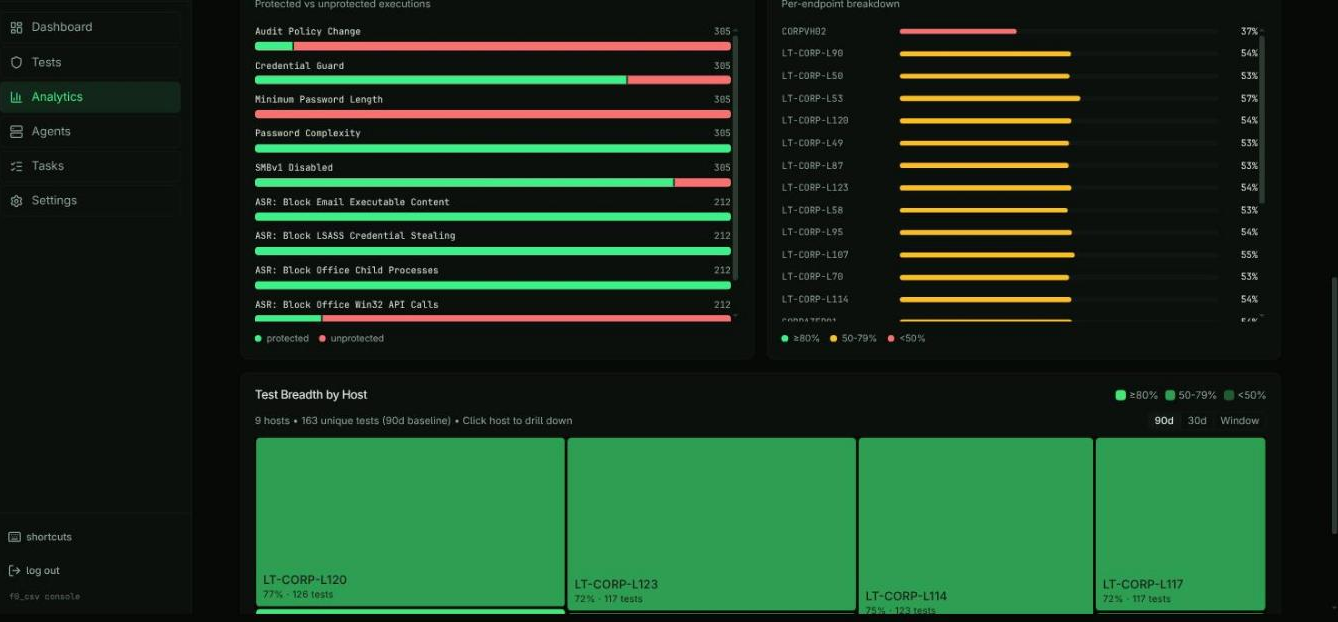This screenshot has height=622, width=1338.
Task: Click the shortcuts keyboard icon
Action: coord(14,537)
